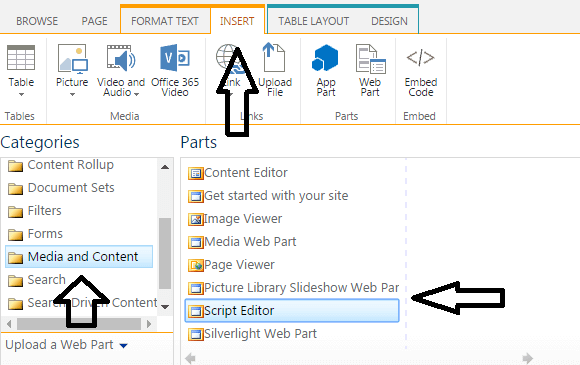Click Categories horizontal scroll left arrow
This screenshot has height=365, width=580.
(9, 324)
